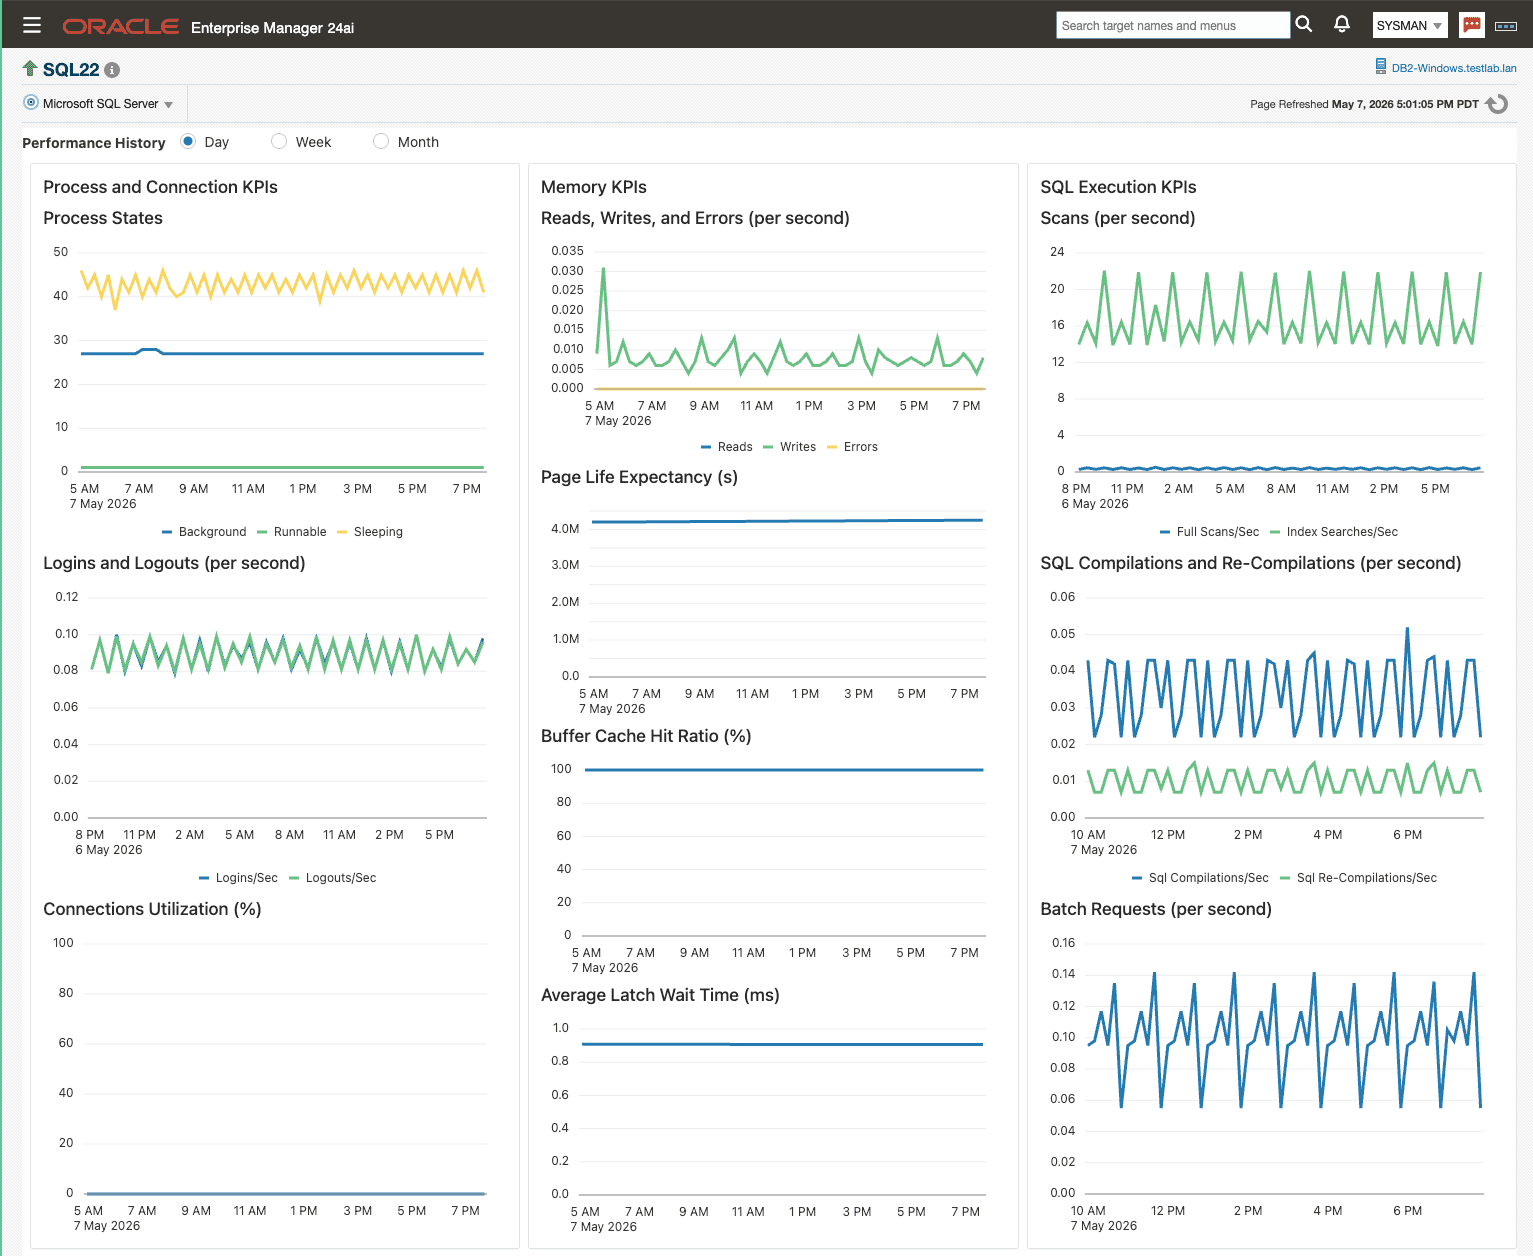
Task: Click the Memory KPIs panel title
Action: coord(594,187)
